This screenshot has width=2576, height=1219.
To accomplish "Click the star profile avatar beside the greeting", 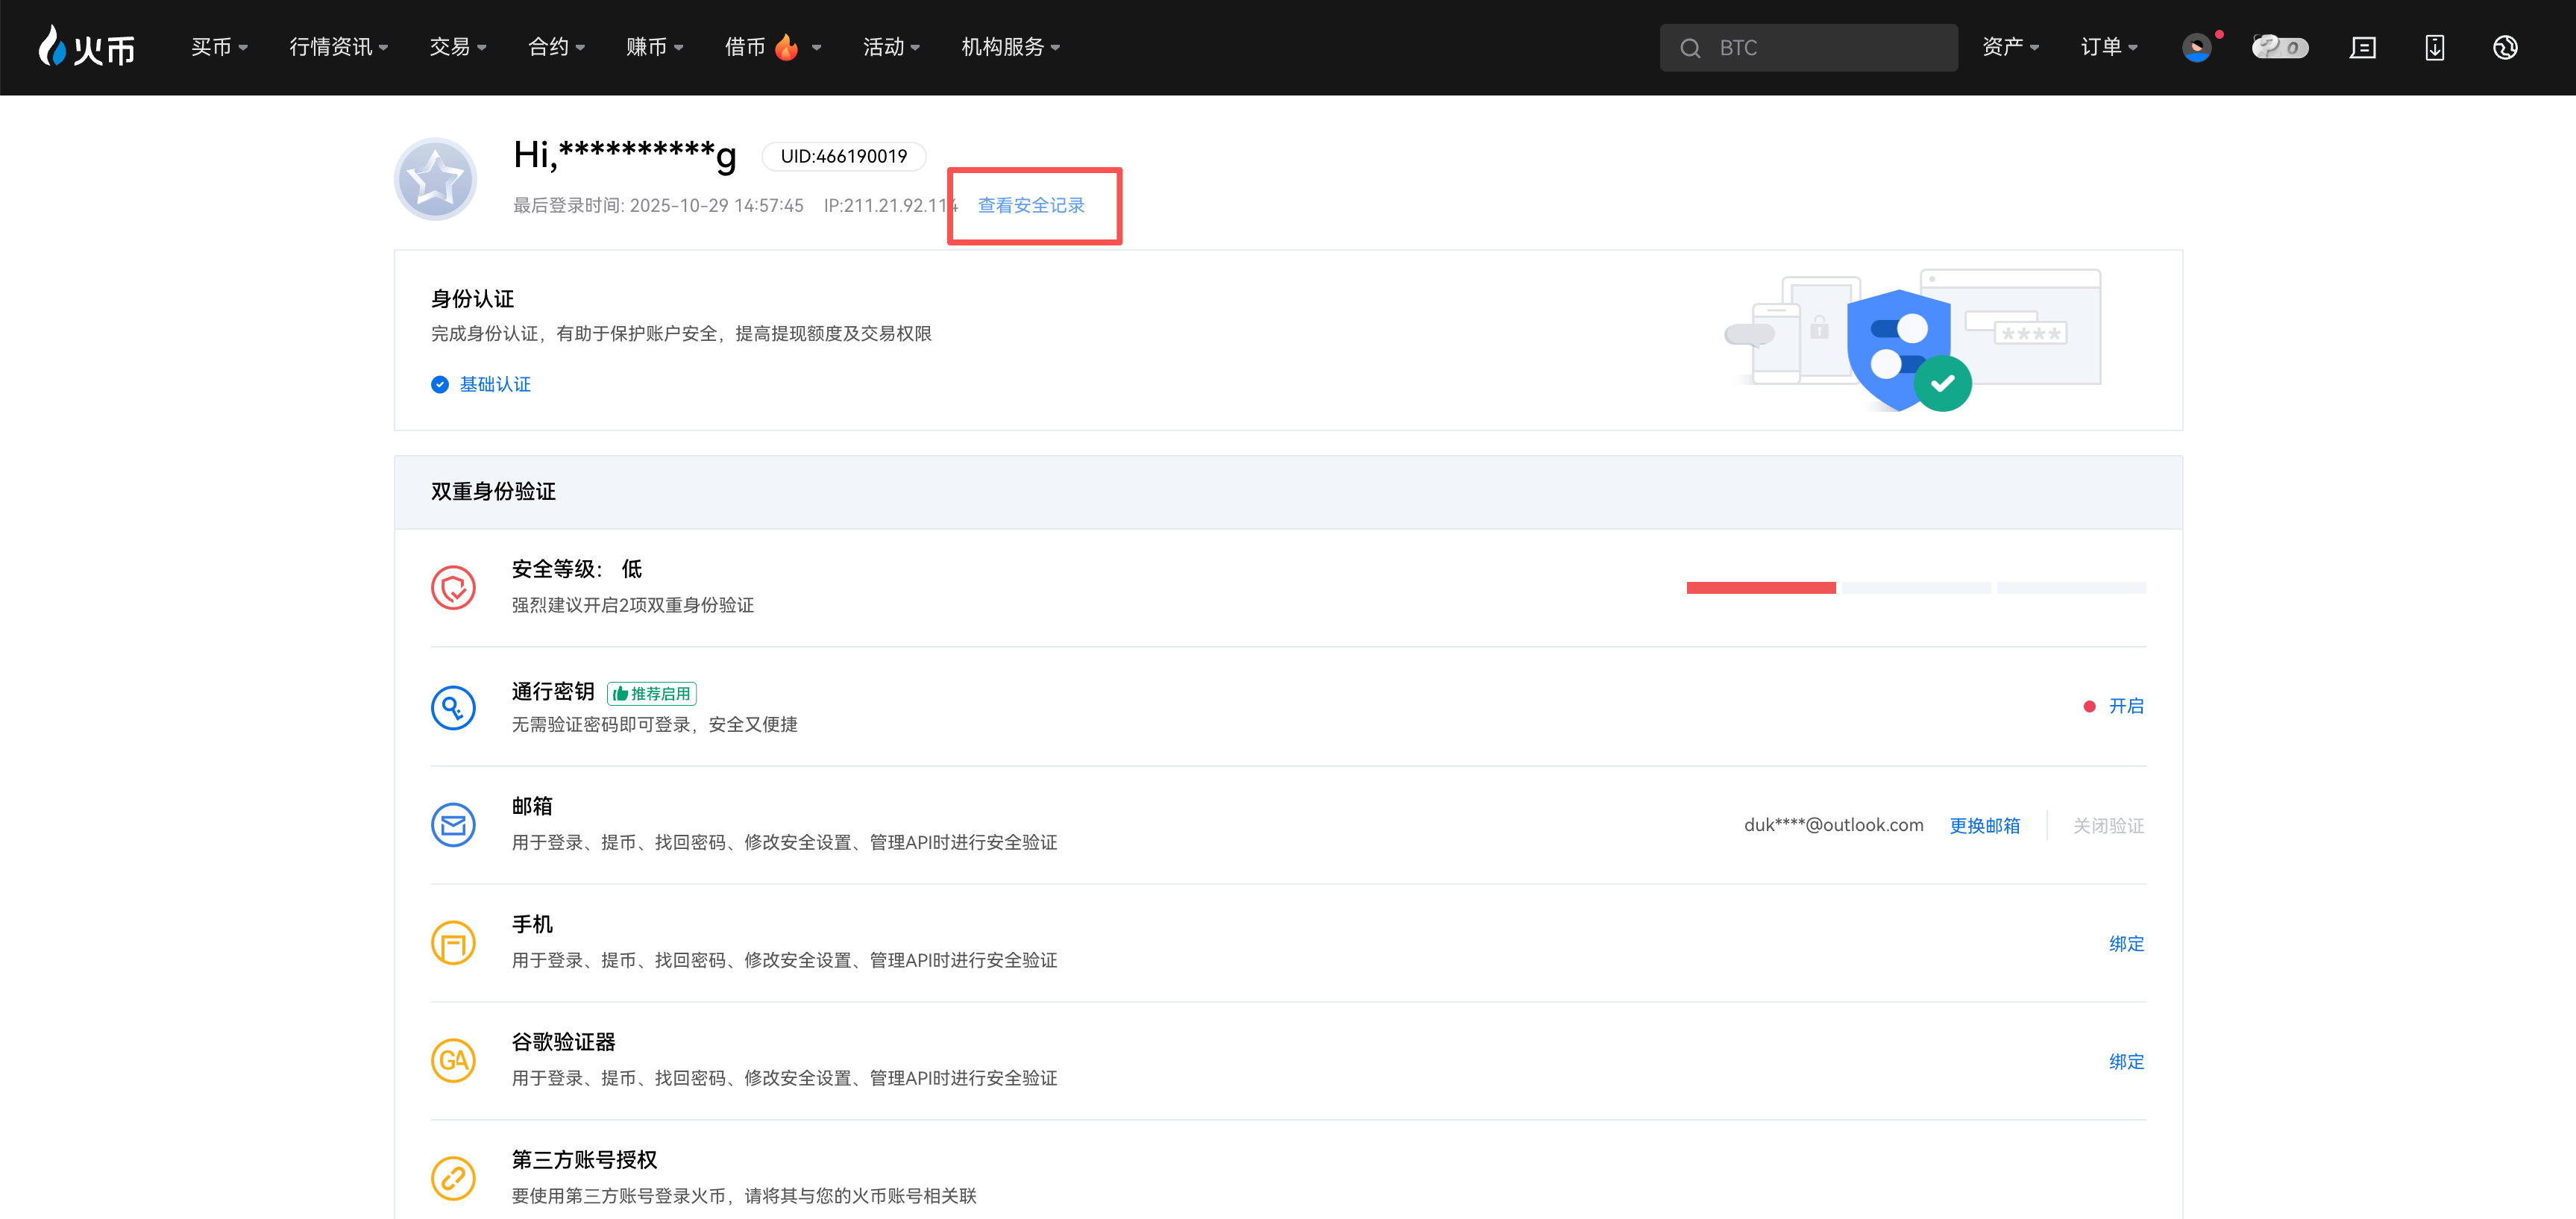I will [435, 179].
